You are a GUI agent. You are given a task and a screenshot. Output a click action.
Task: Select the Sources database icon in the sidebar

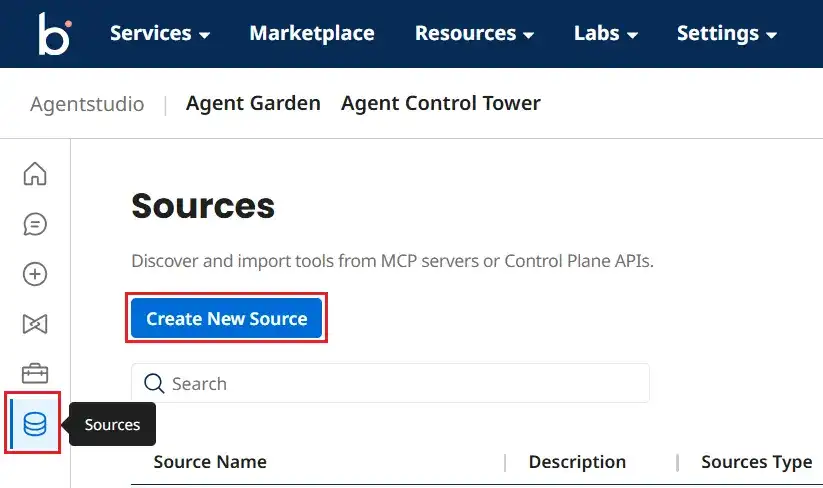point(35,424)
